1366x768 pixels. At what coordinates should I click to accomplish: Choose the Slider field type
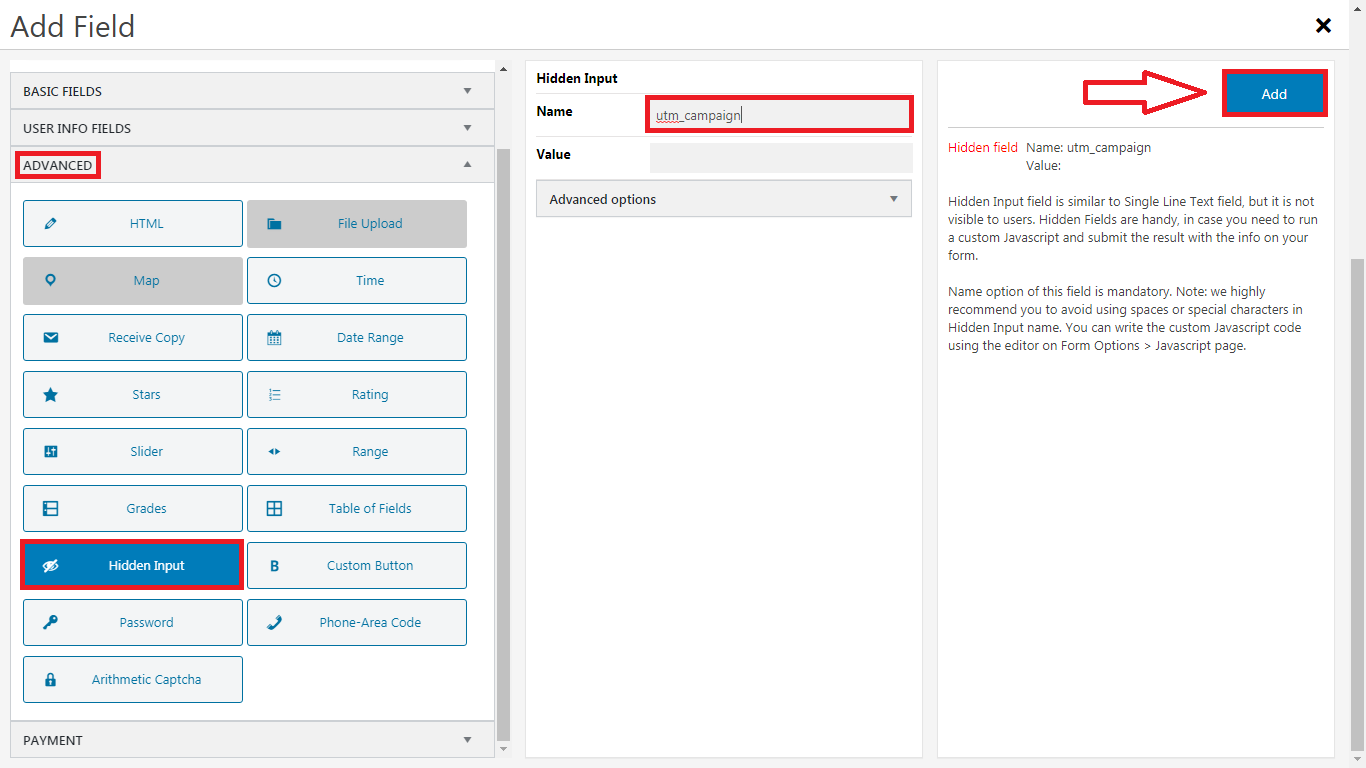133,452
